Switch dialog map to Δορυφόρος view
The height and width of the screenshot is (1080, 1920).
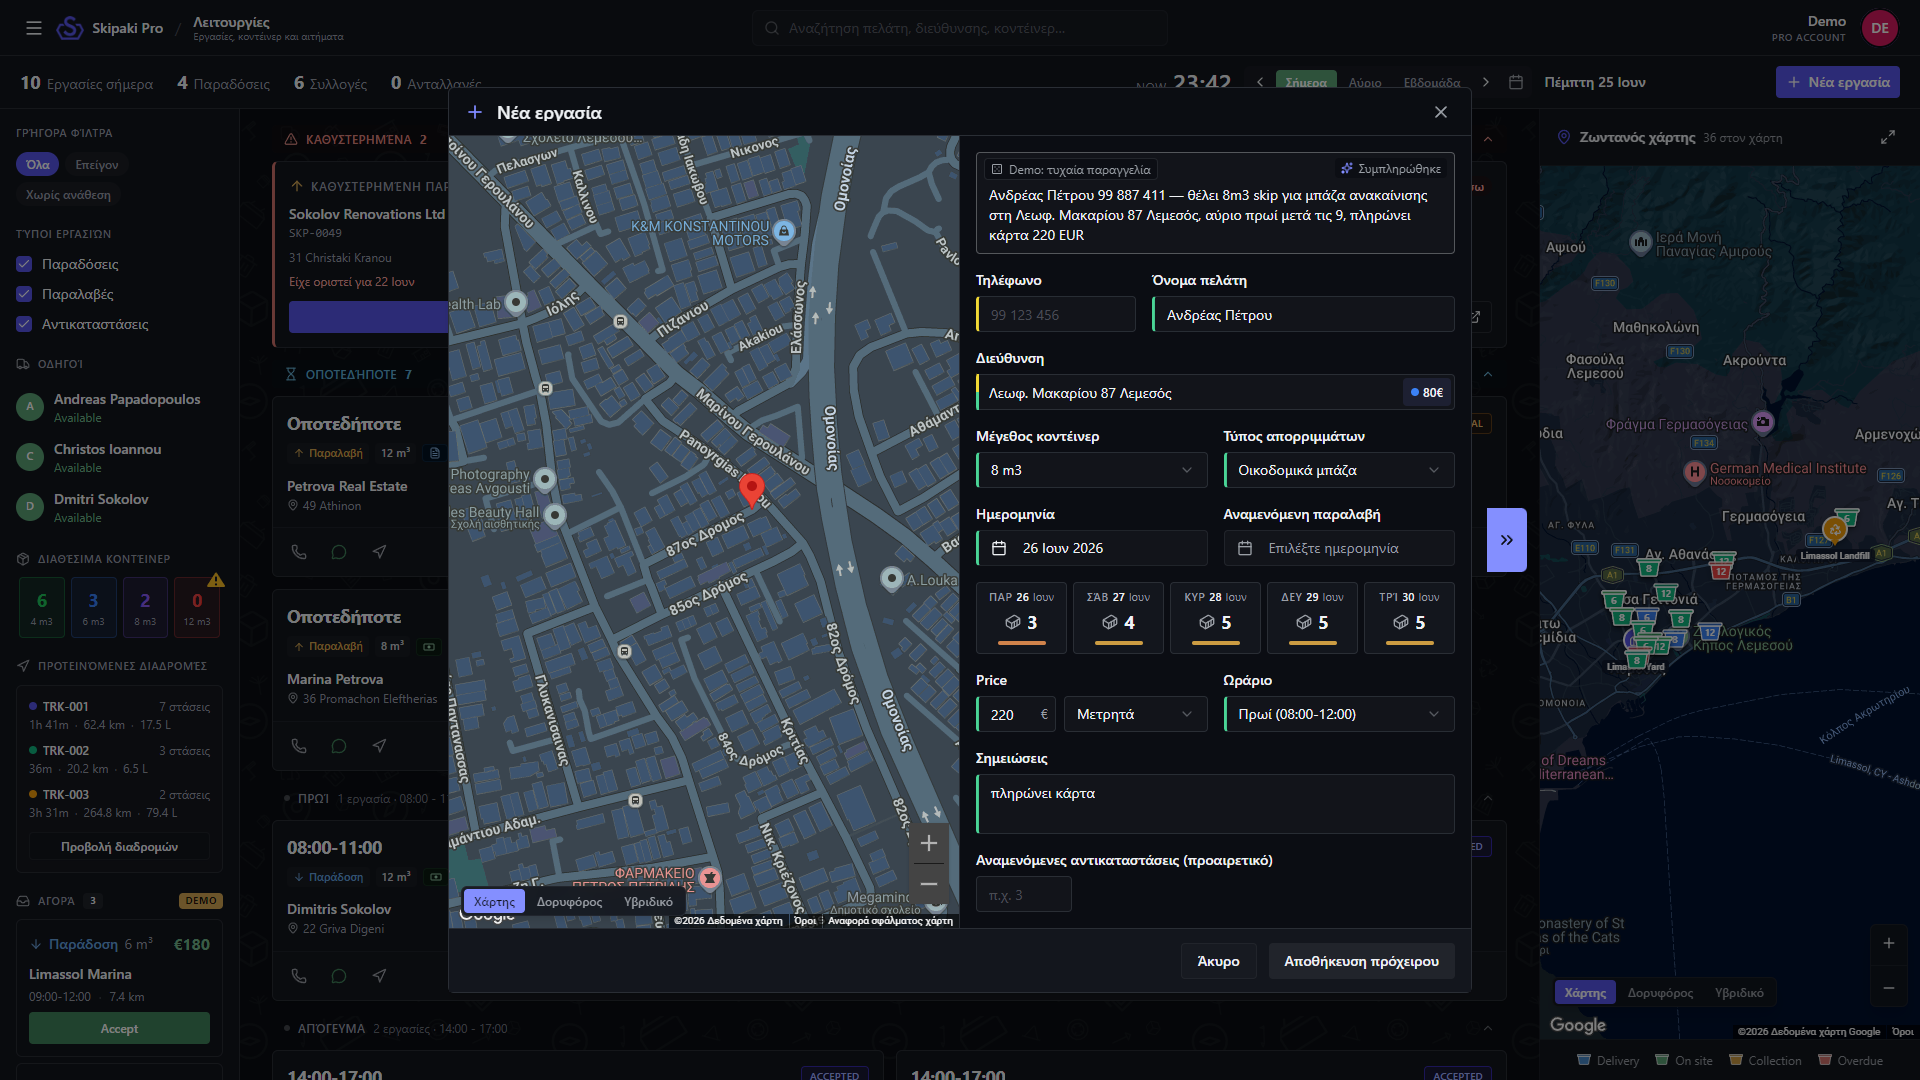point(569,901)
